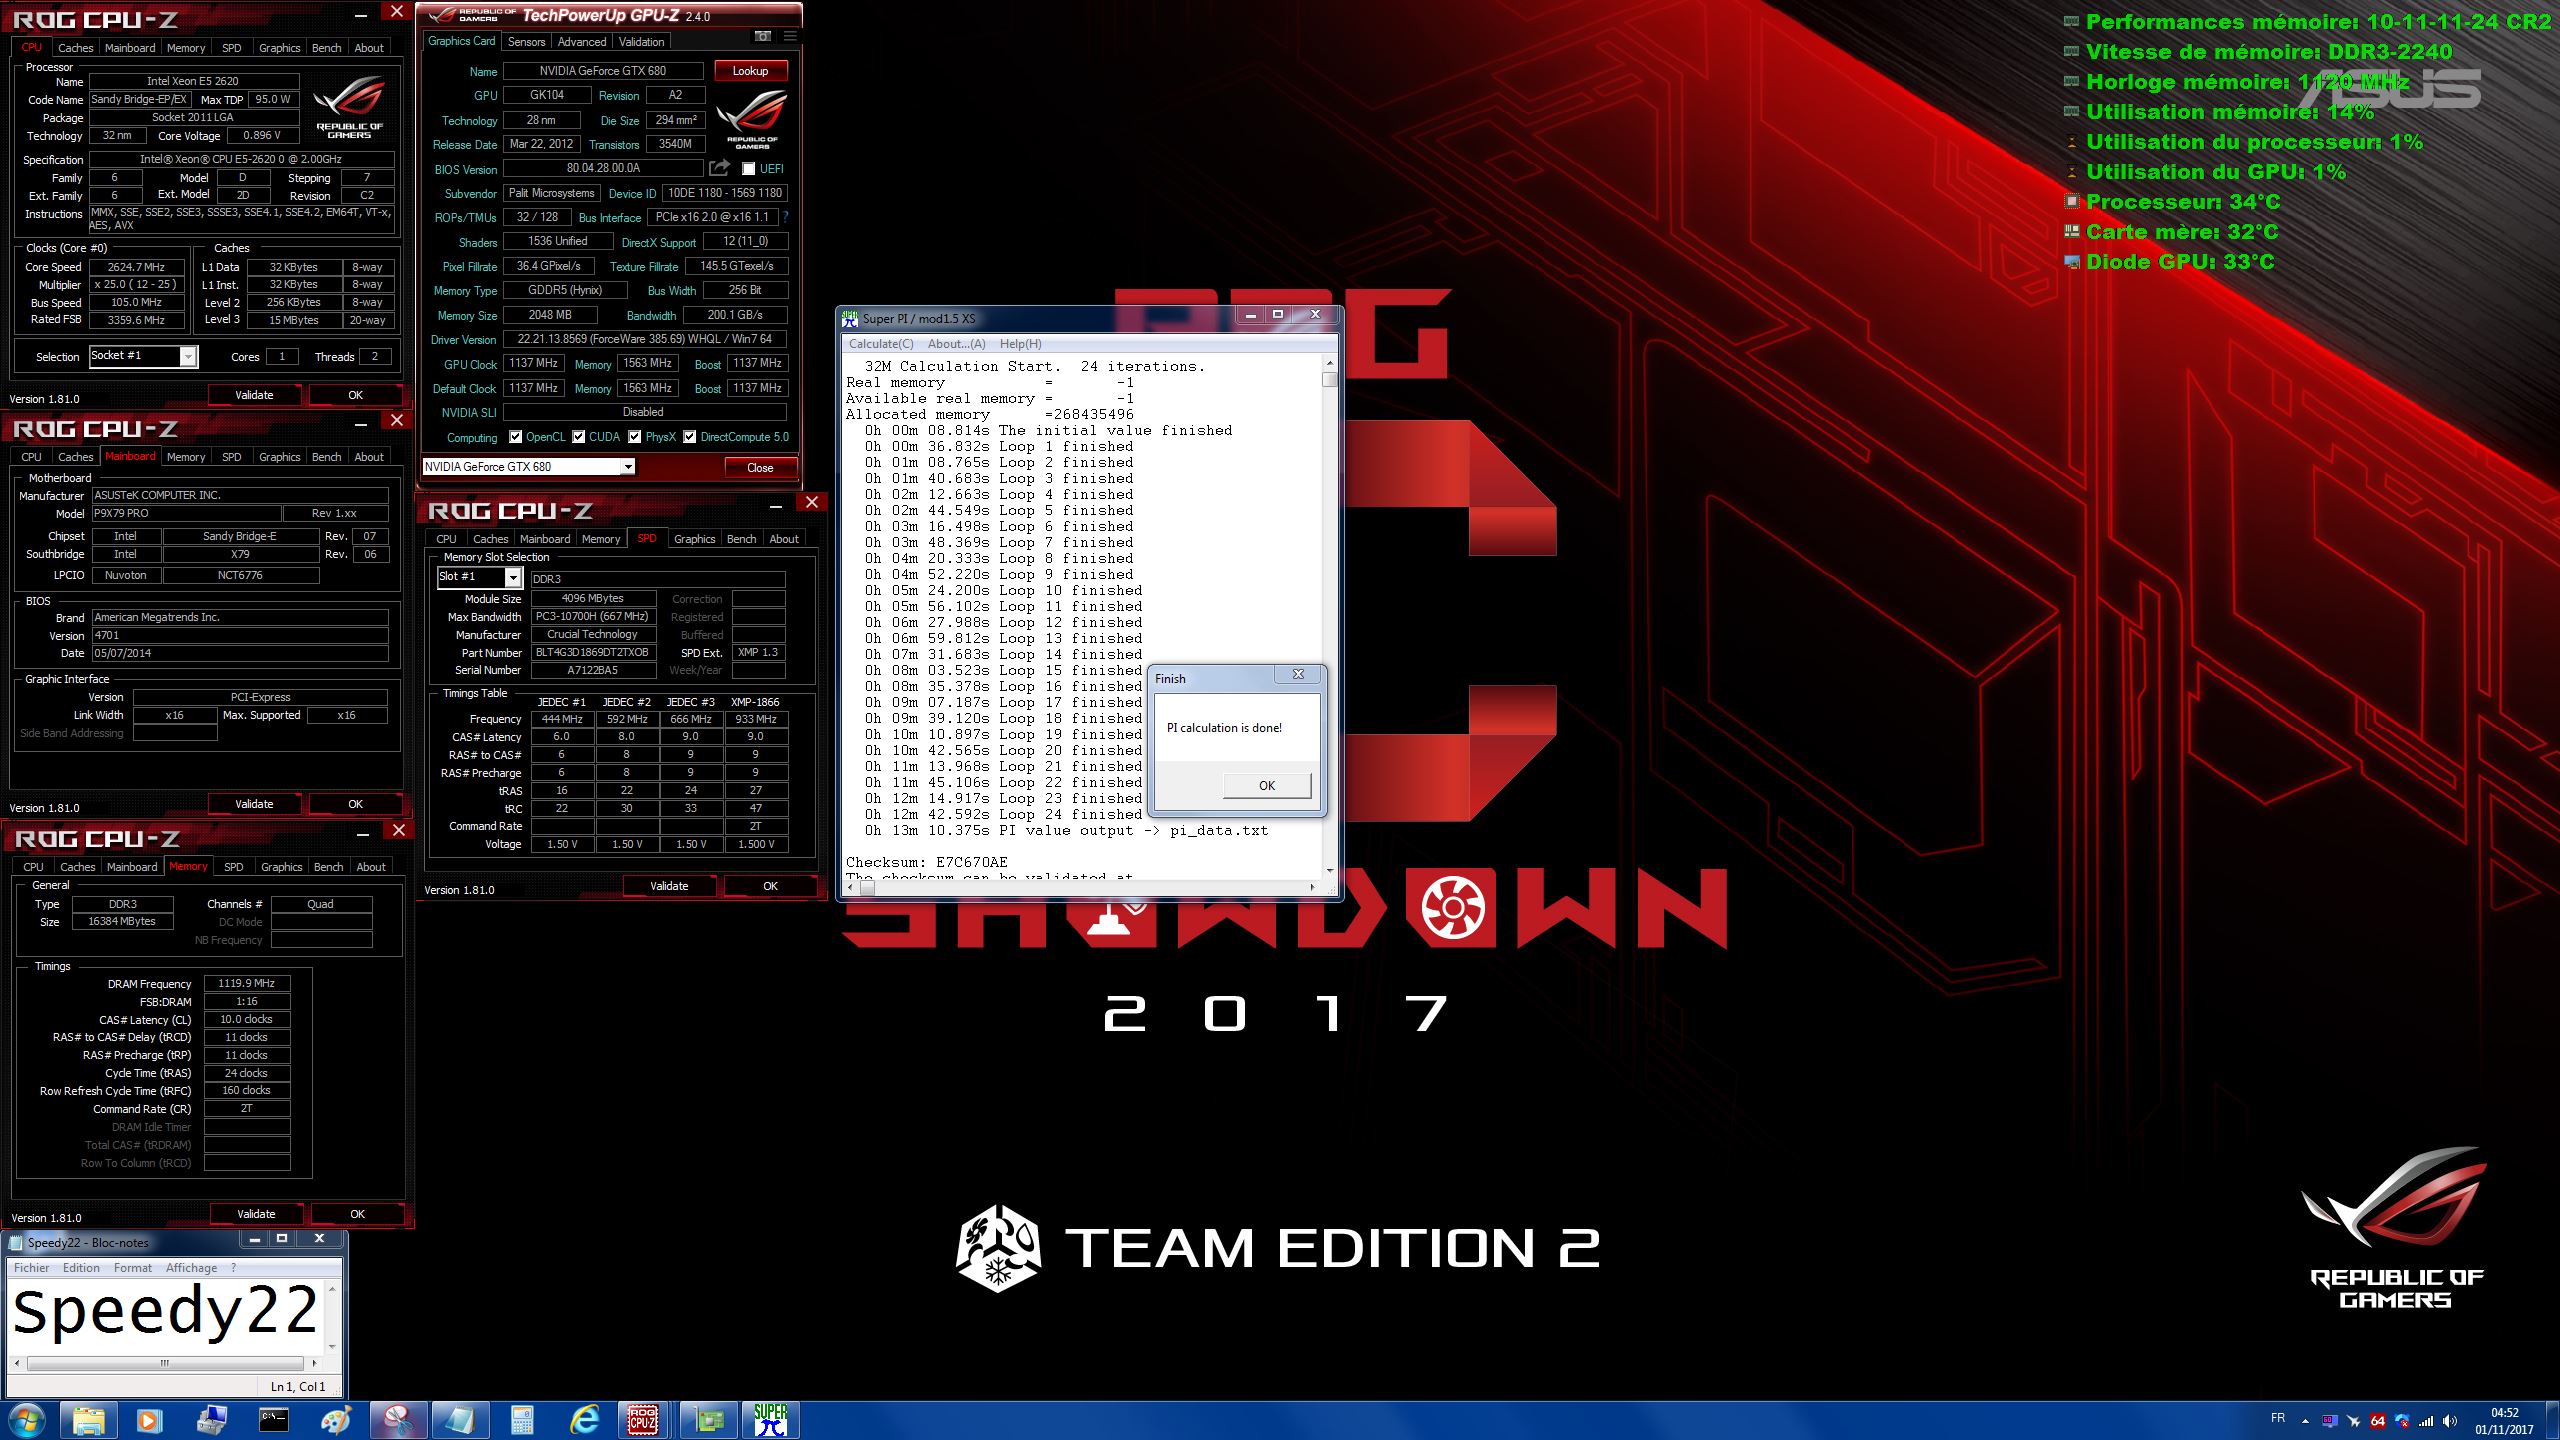The image size is (2560, 1440).
Task: Open the Format menu in Notepad
Action: tap(133, 1268)
